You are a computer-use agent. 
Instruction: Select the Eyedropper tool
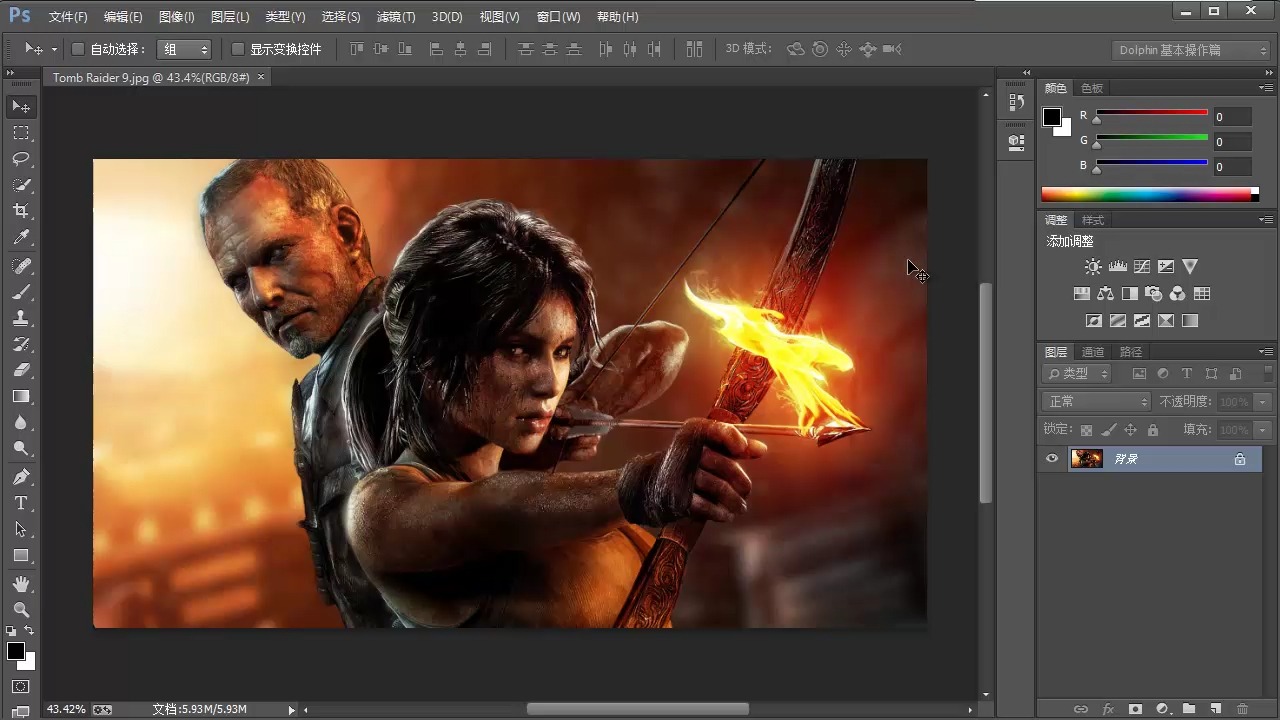[21, 237]
